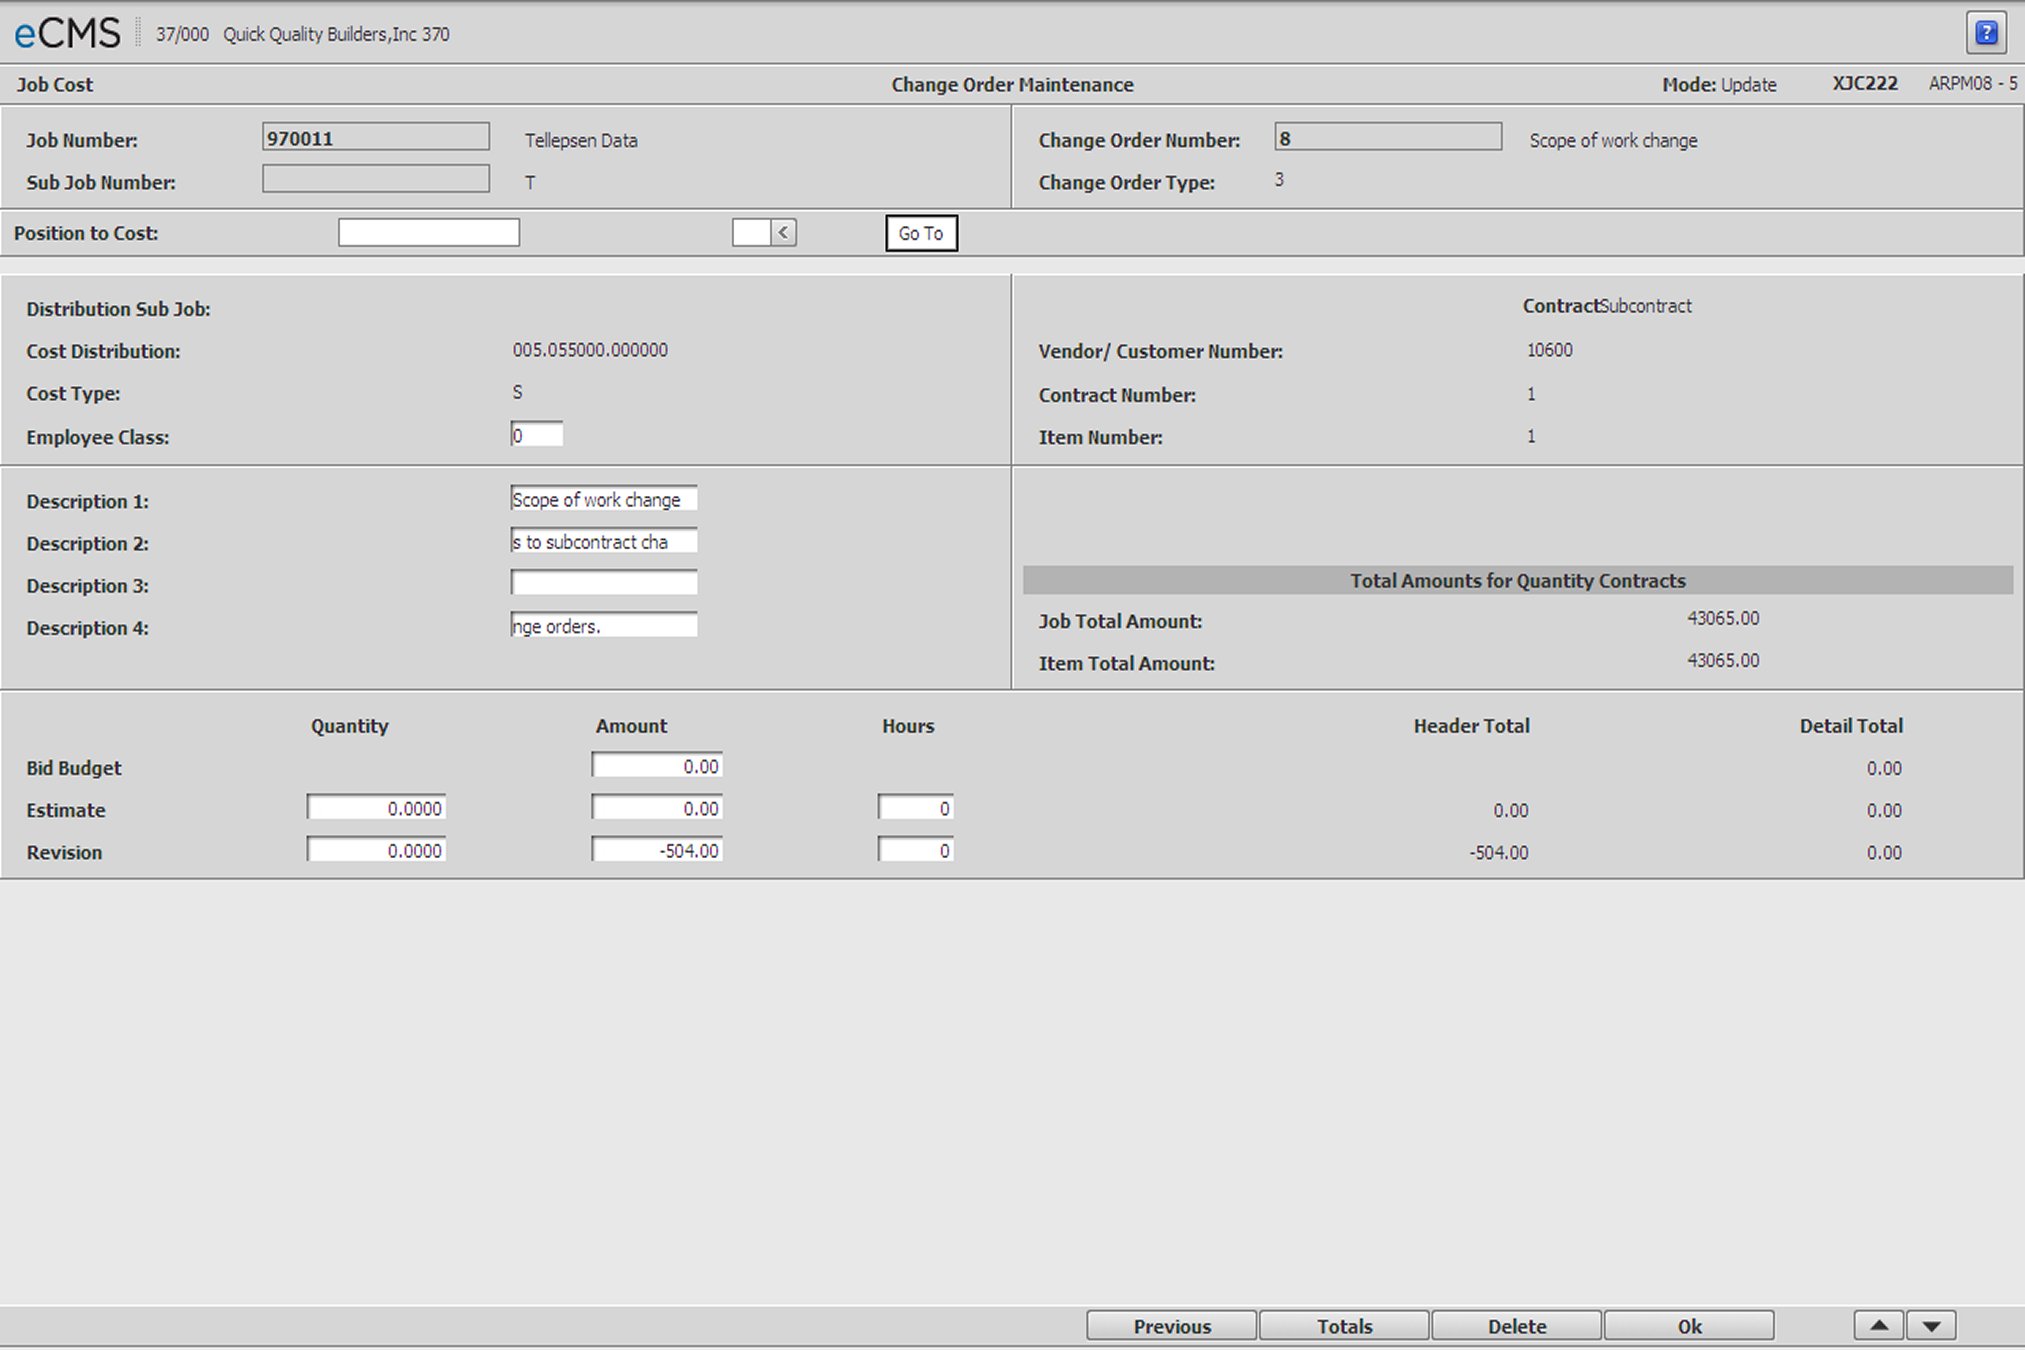2025x1350 pixels.
Task: Edit the Description 1 text field
Action: click(603, 499)
